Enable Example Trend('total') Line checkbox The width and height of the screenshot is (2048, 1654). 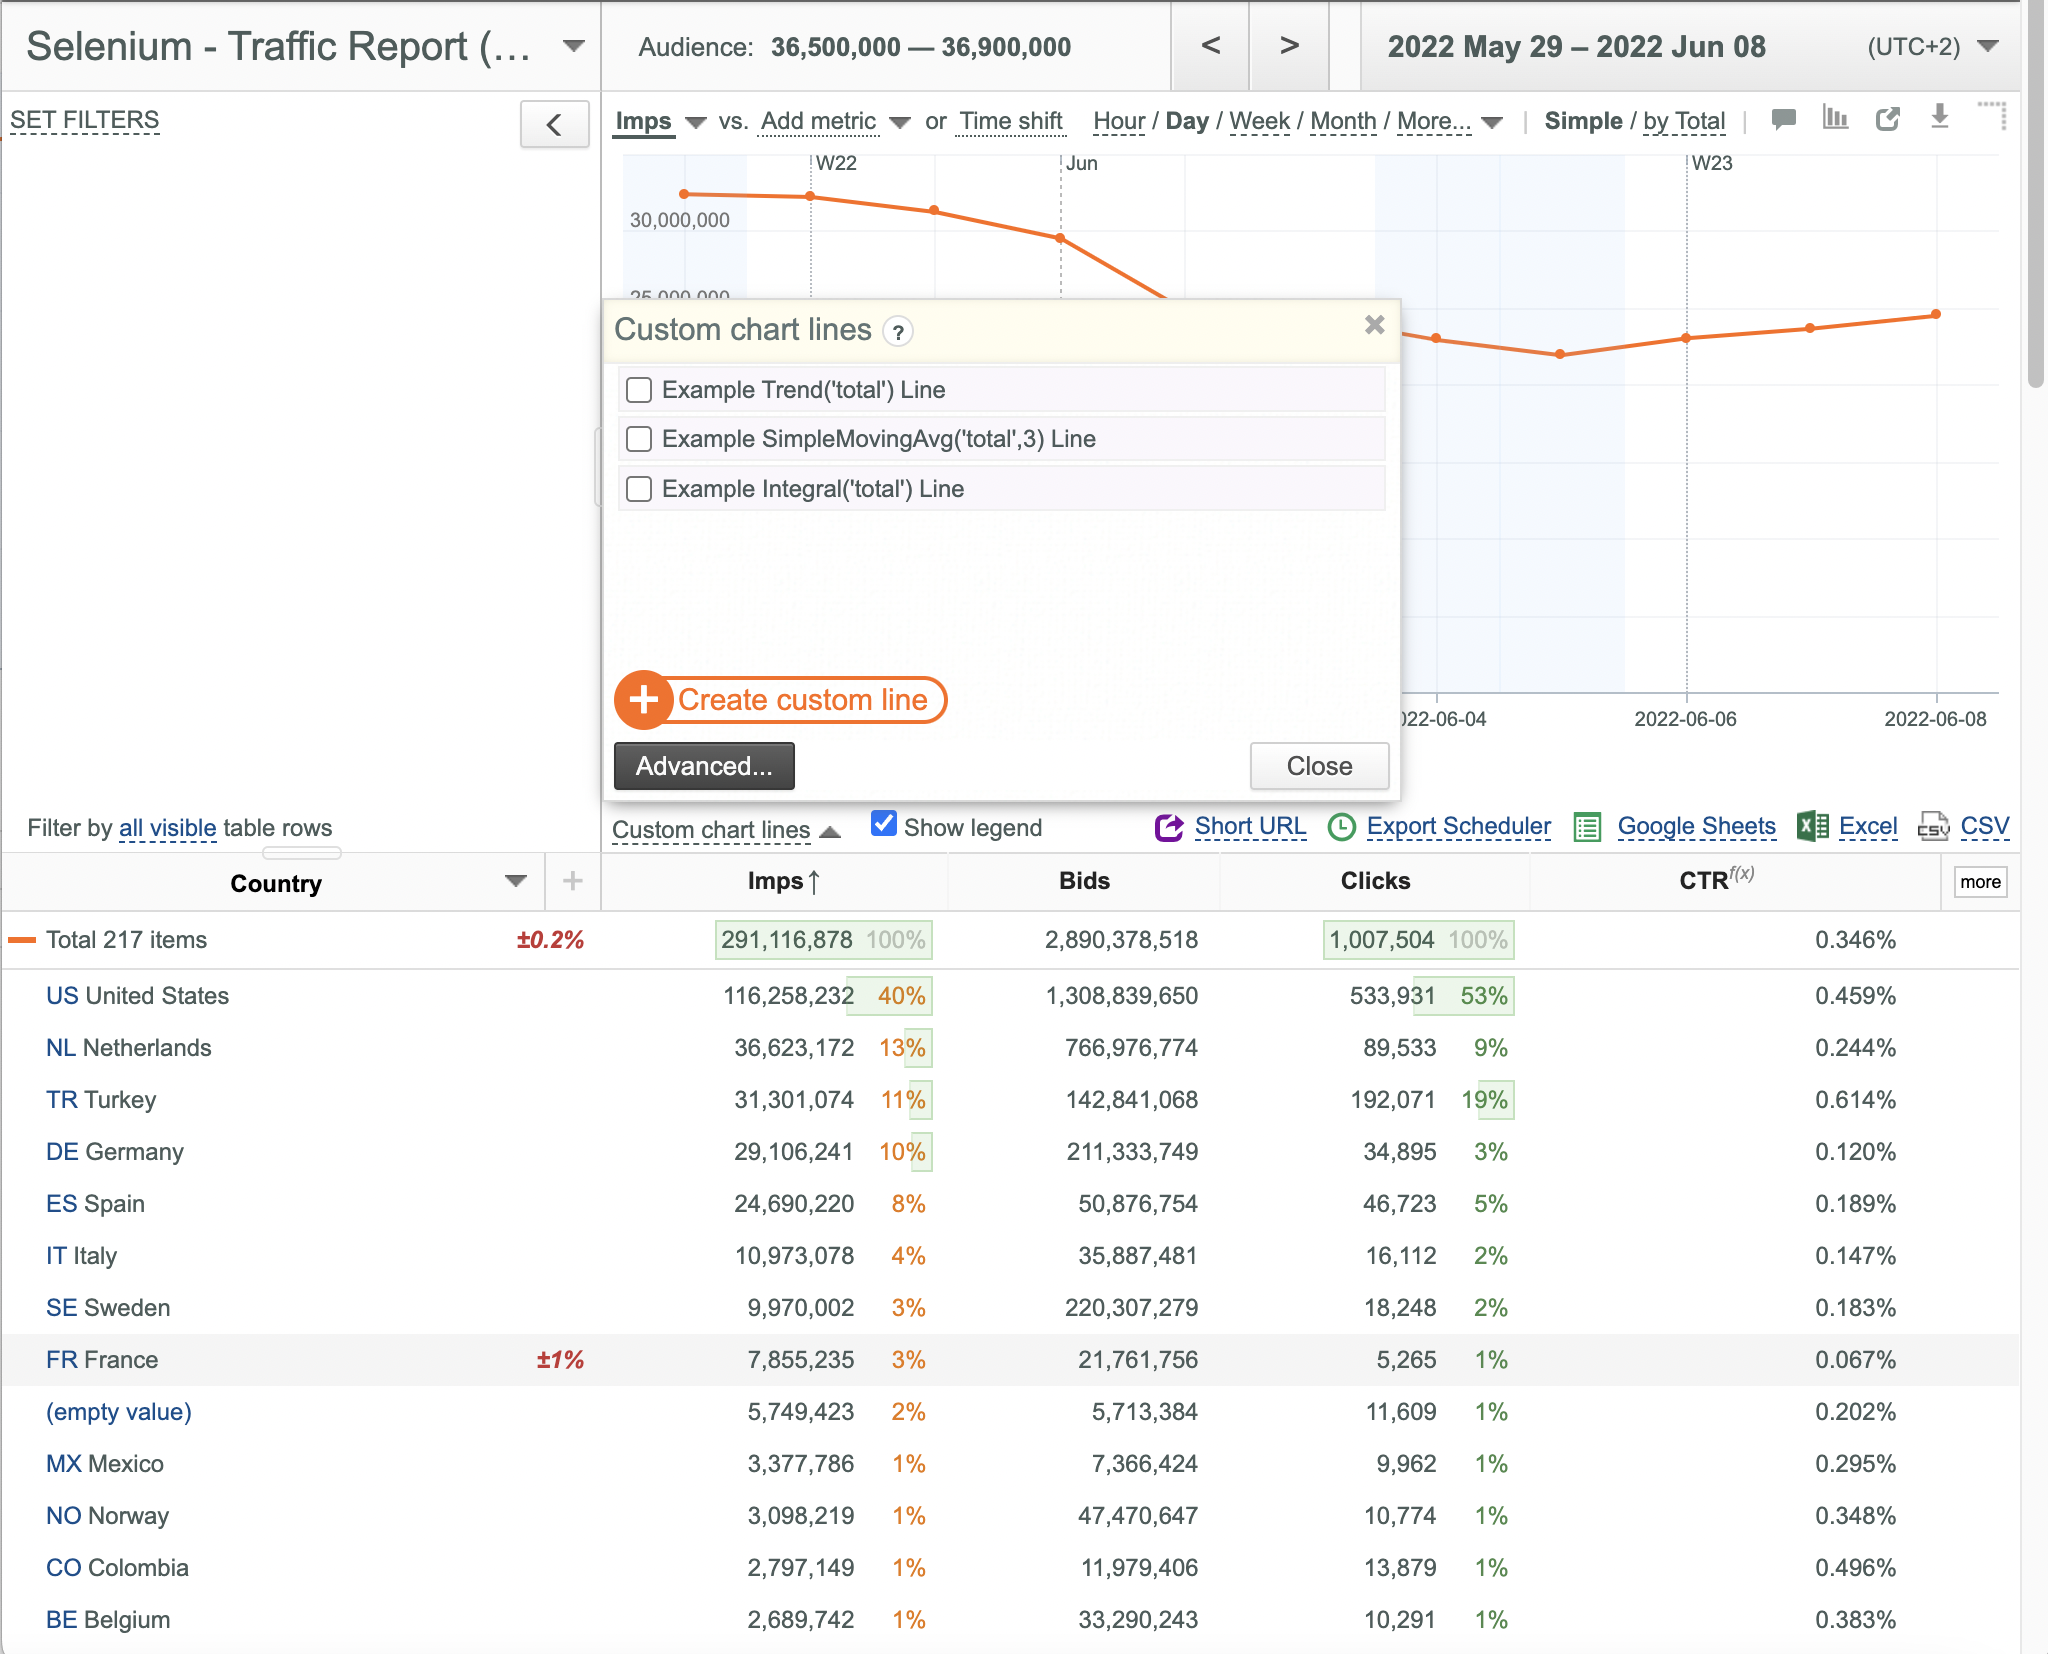pyautogui.click(x=639, y=390)
